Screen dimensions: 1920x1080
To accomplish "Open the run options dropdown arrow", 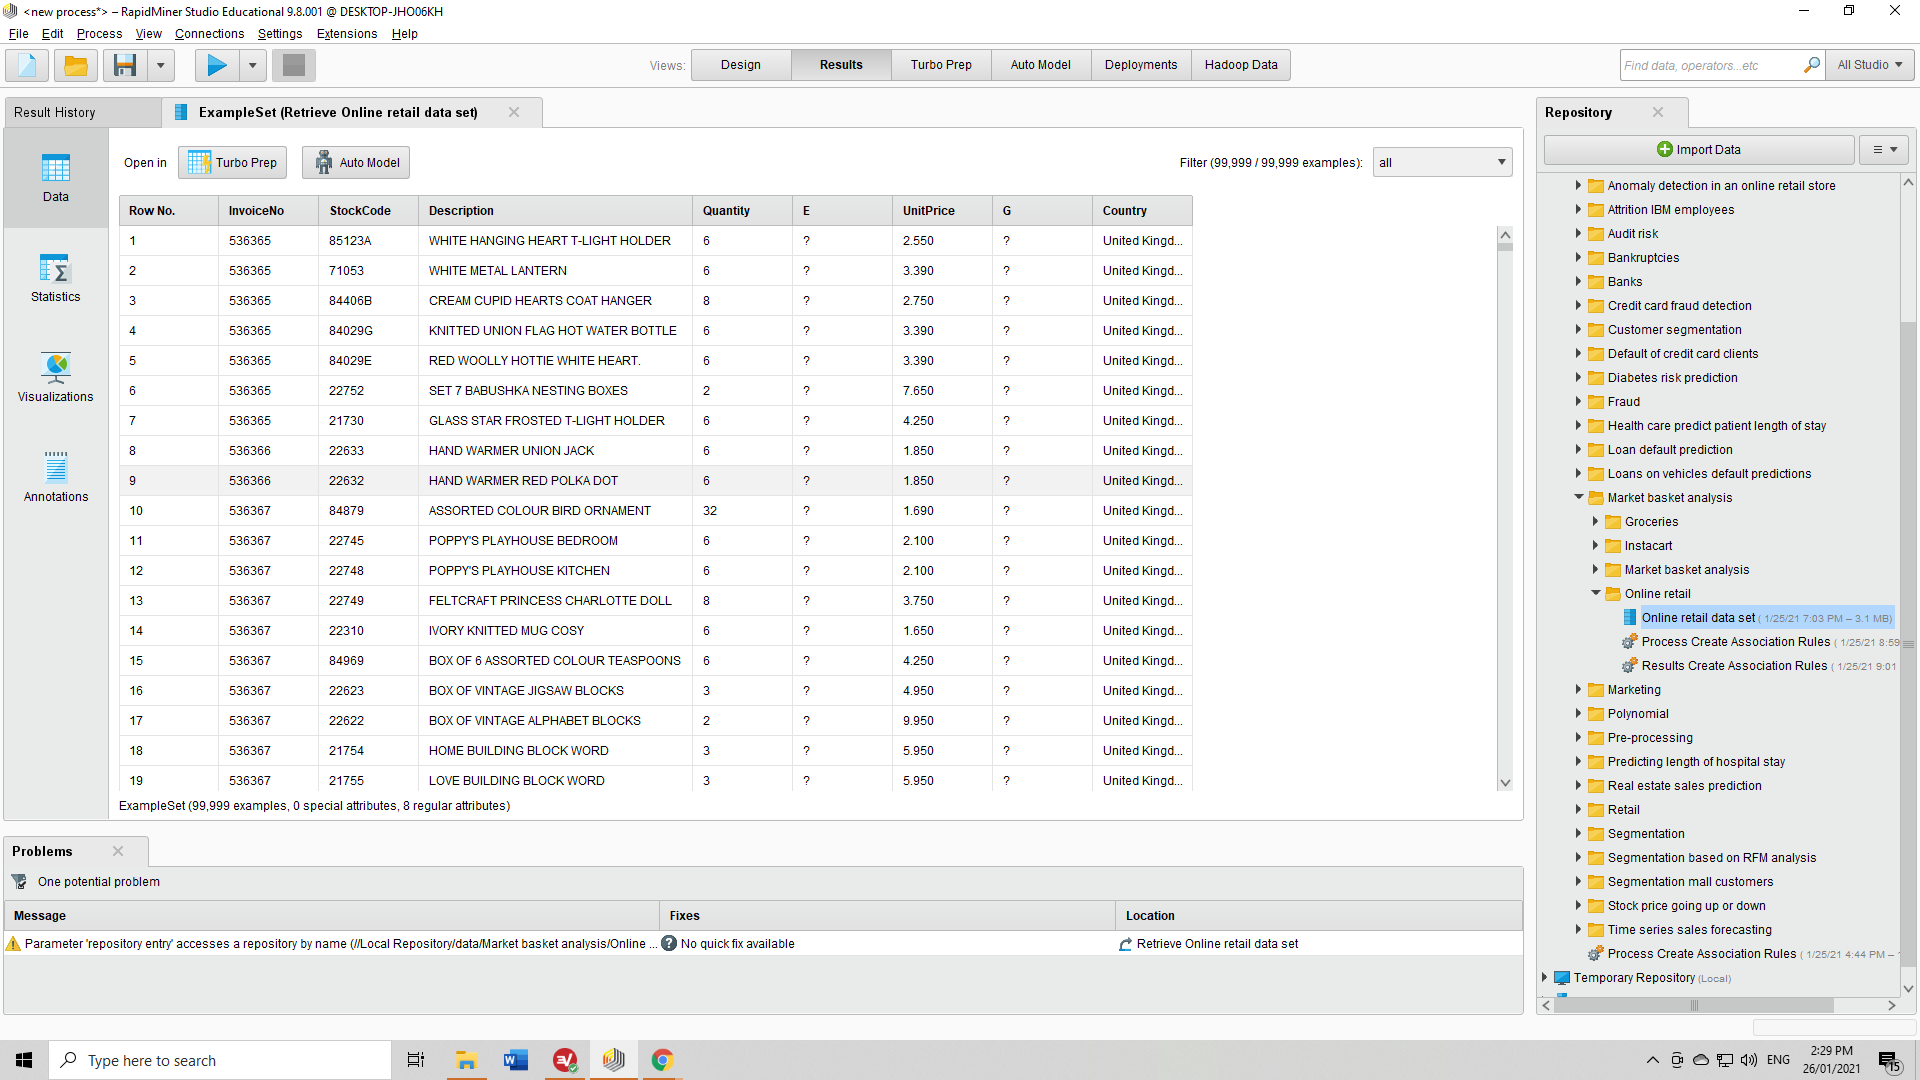I will pyautogui.click(x=252, y=66).
